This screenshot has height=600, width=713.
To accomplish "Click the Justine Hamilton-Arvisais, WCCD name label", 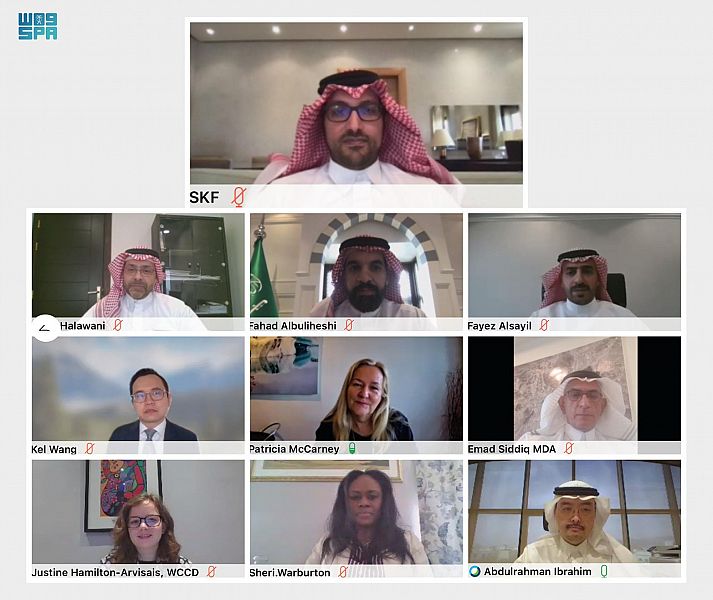I will (x=115, y=572).
